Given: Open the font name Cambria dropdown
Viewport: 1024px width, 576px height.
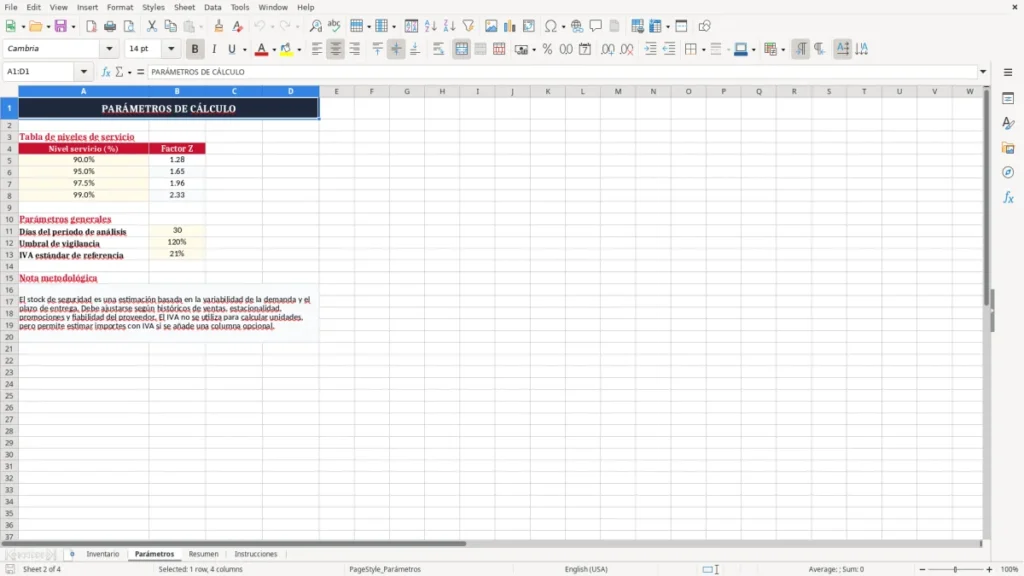Looking at the screenshot, I should click(x=109, y=49).
